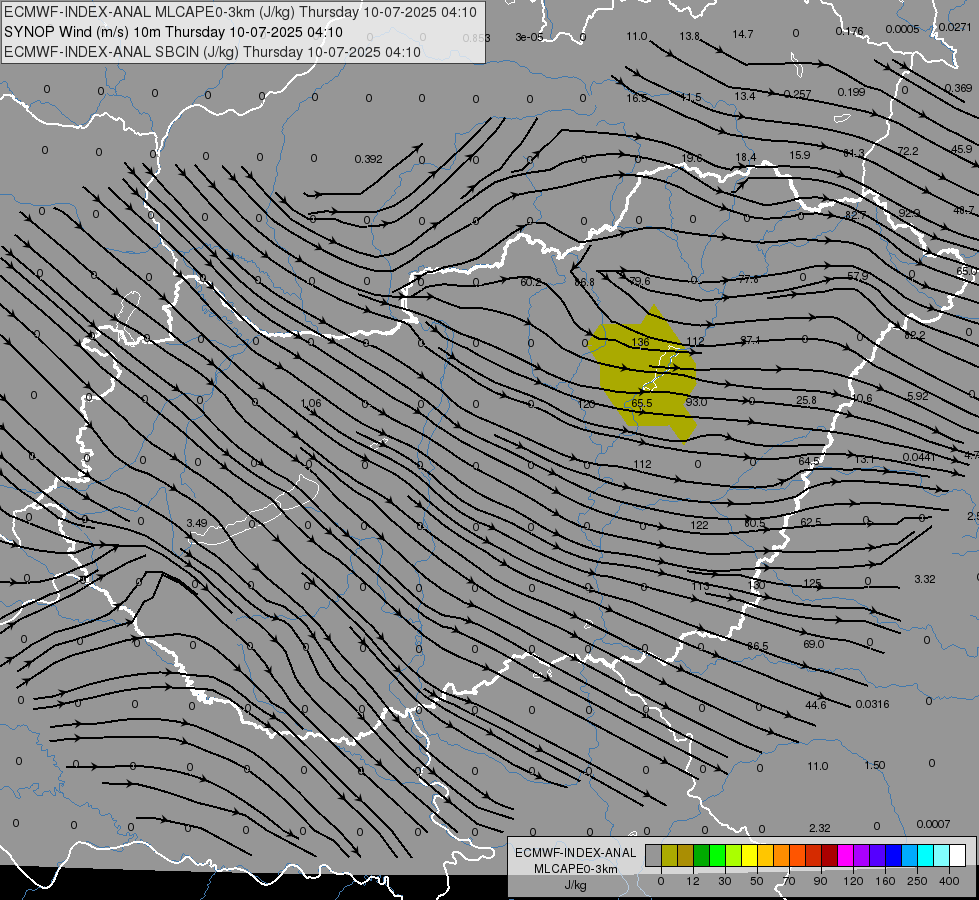
Task: Click the map value '62.5'
Action: [x=810, y=522]
